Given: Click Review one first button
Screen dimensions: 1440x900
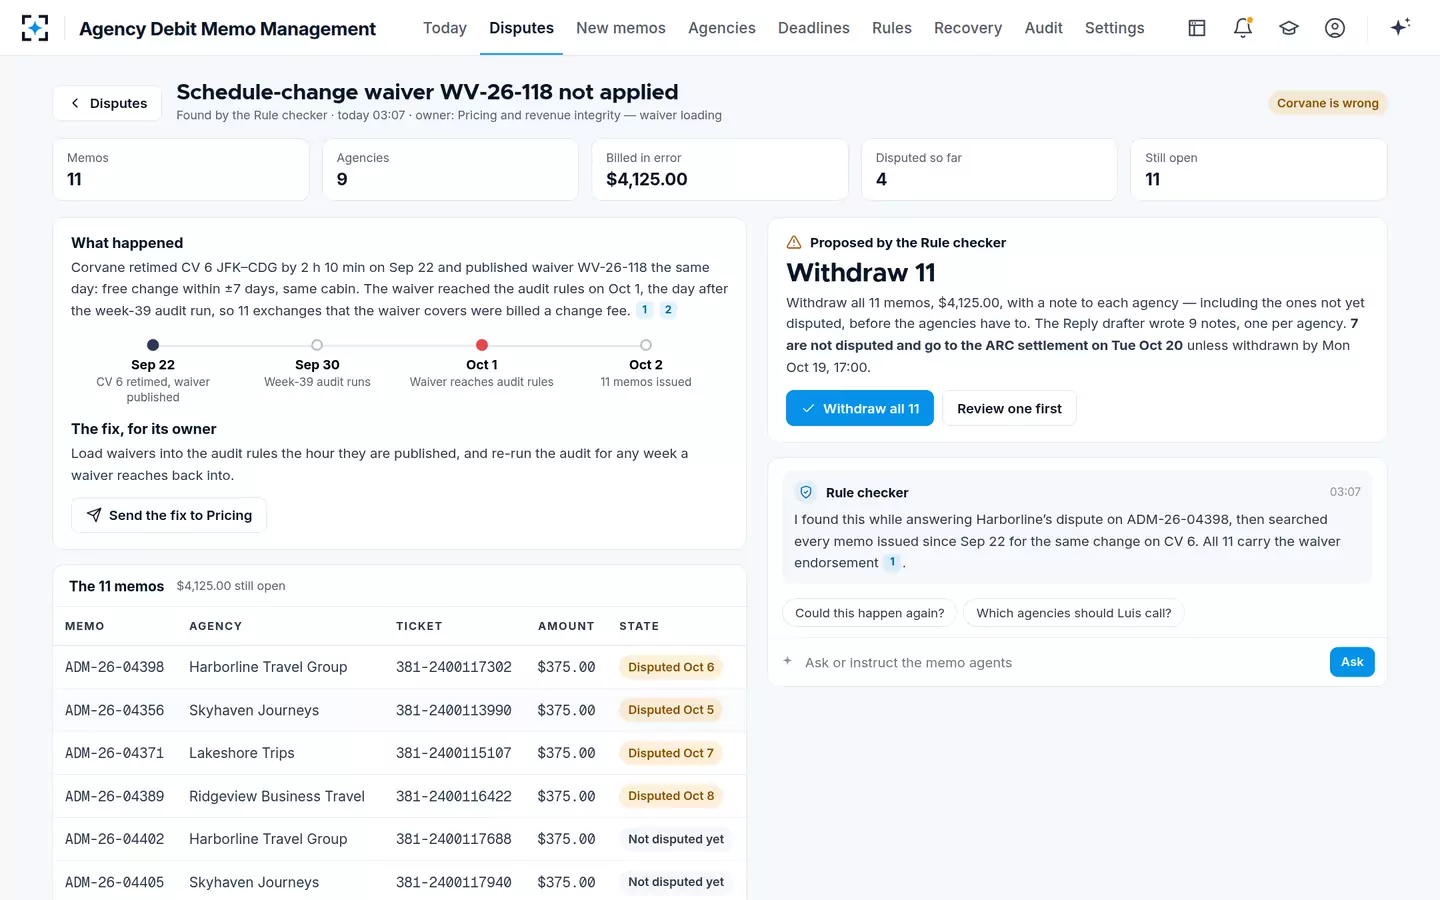Looking at the screenshot, I should [x=1009, y=408].
